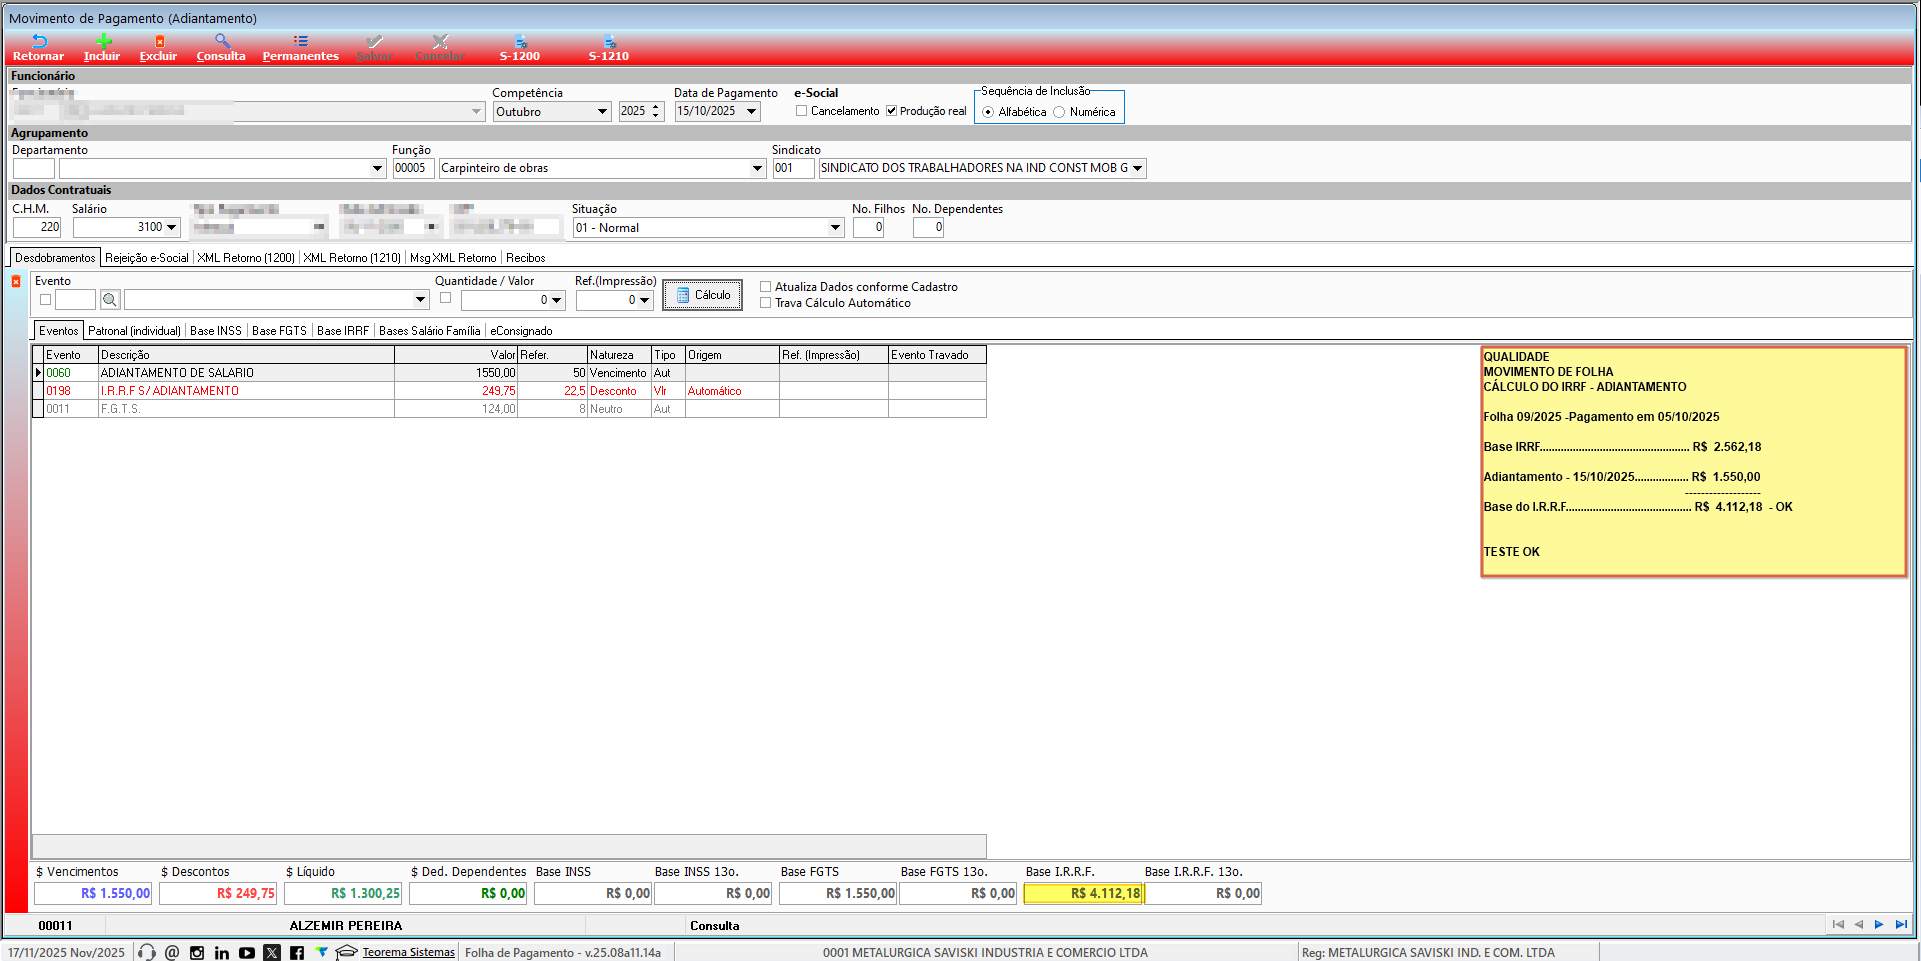Open YouTube icon in status bar

[x=247, y=953]
